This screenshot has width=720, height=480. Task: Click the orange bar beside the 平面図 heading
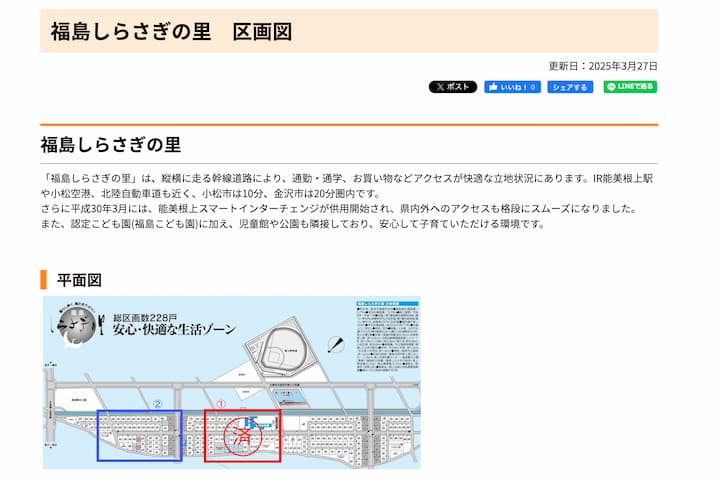(x=44, y=279)
